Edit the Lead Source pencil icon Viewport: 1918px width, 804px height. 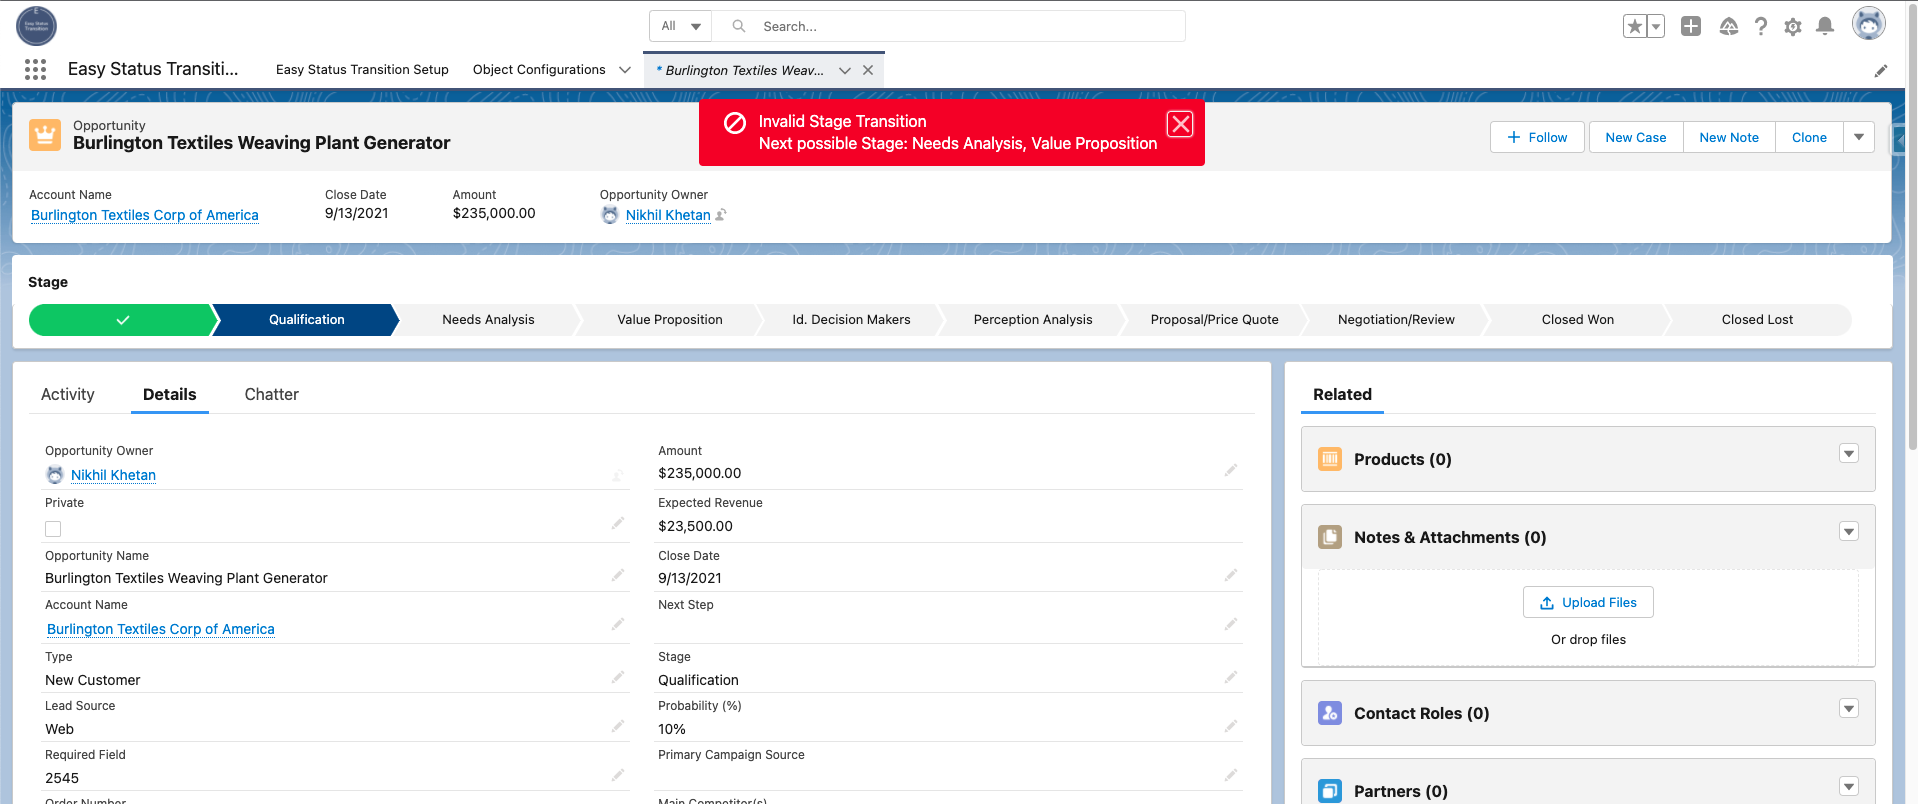(x=618, y=726)
